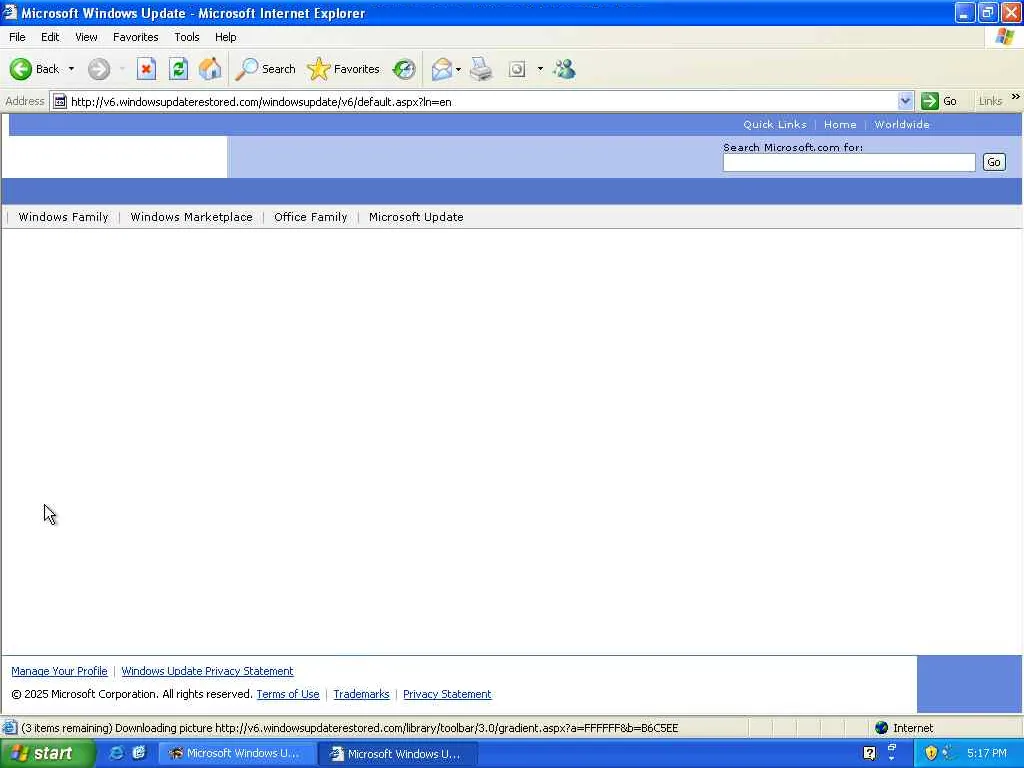Screen dimensions: 1024x768
Task: Refresh the page with the green arrows icon
Action: (178, 69)
